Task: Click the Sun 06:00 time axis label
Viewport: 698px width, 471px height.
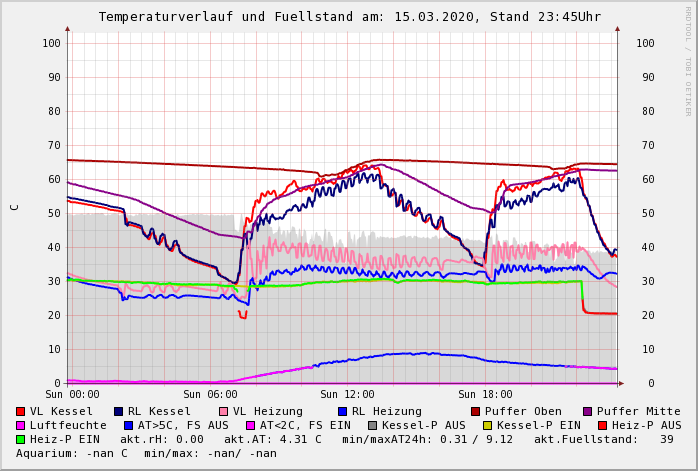Action: click(210, 395)
